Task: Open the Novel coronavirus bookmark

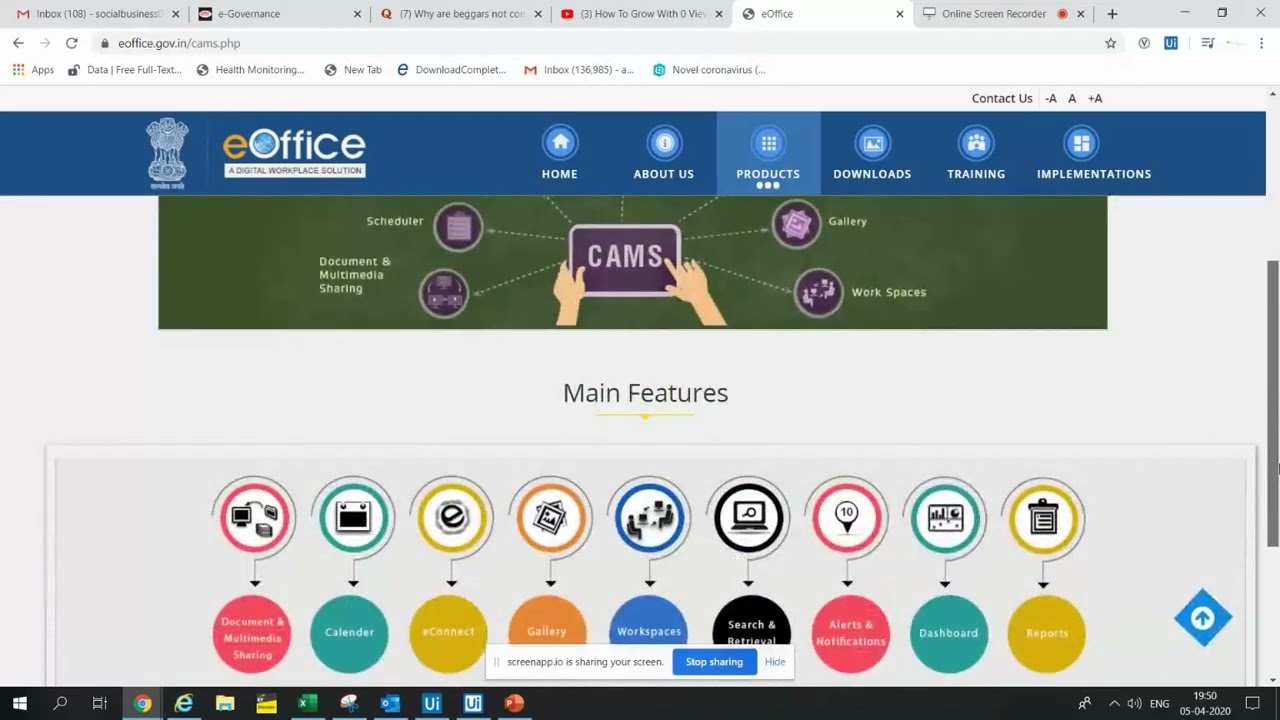Action: [709, 70]
